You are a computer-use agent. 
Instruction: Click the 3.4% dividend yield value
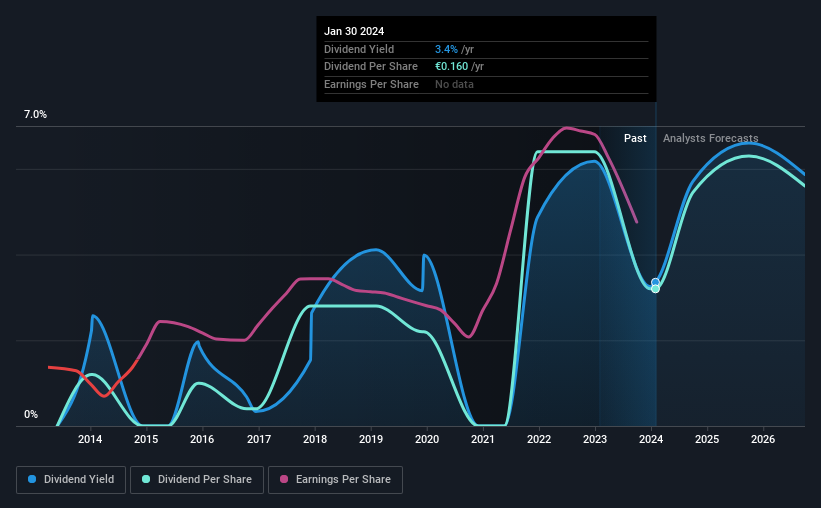(x=446, y=49)
